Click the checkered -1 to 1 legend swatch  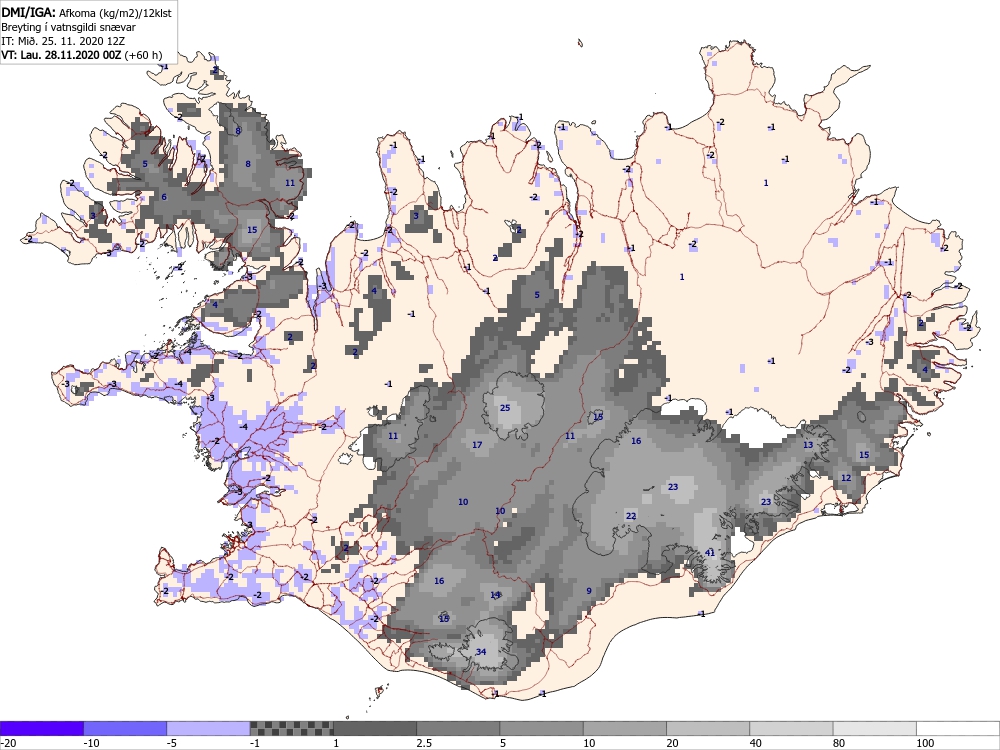[x=291, y=728]
